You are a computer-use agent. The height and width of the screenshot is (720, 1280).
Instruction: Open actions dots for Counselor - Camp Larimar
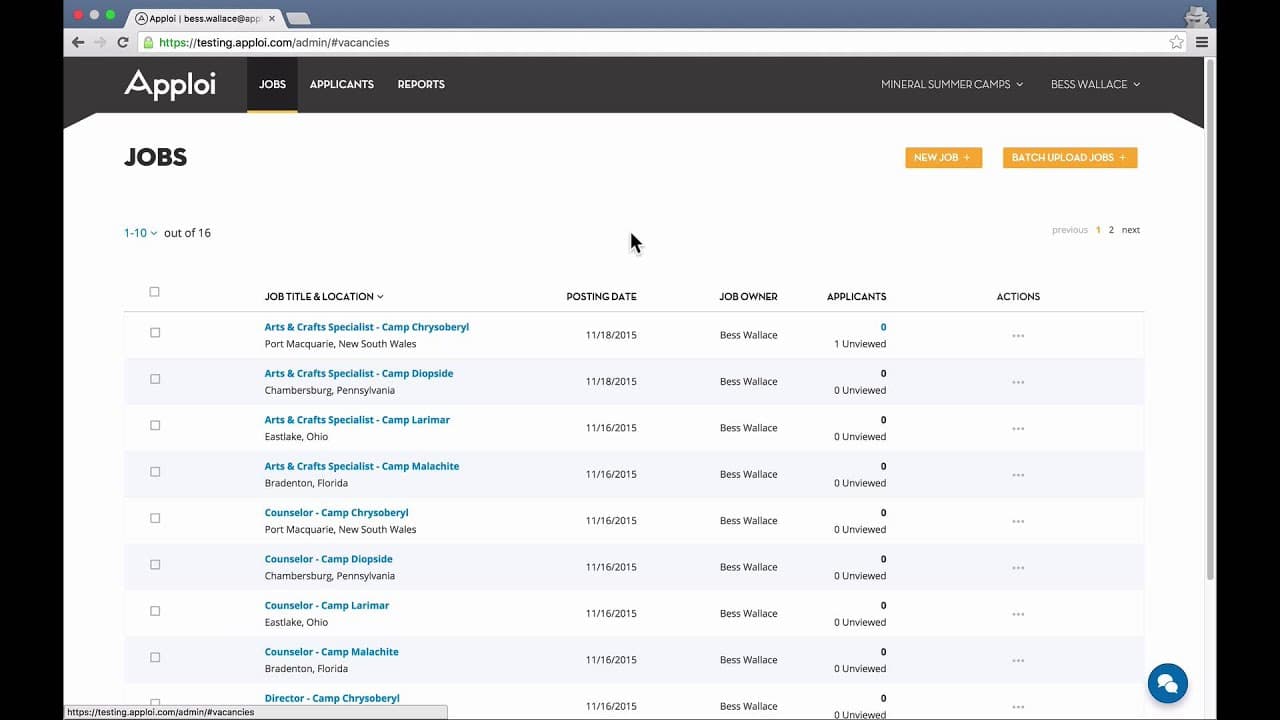click(x=1018, y=614)
